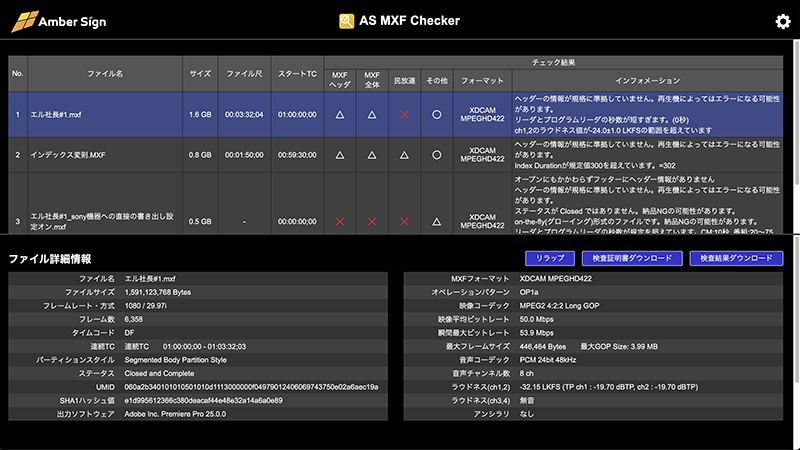Click 連続TC range 01:00:00;00 - 01:03:32;03
The height and width of the screenshot is (450, 800).
[205, 346]
